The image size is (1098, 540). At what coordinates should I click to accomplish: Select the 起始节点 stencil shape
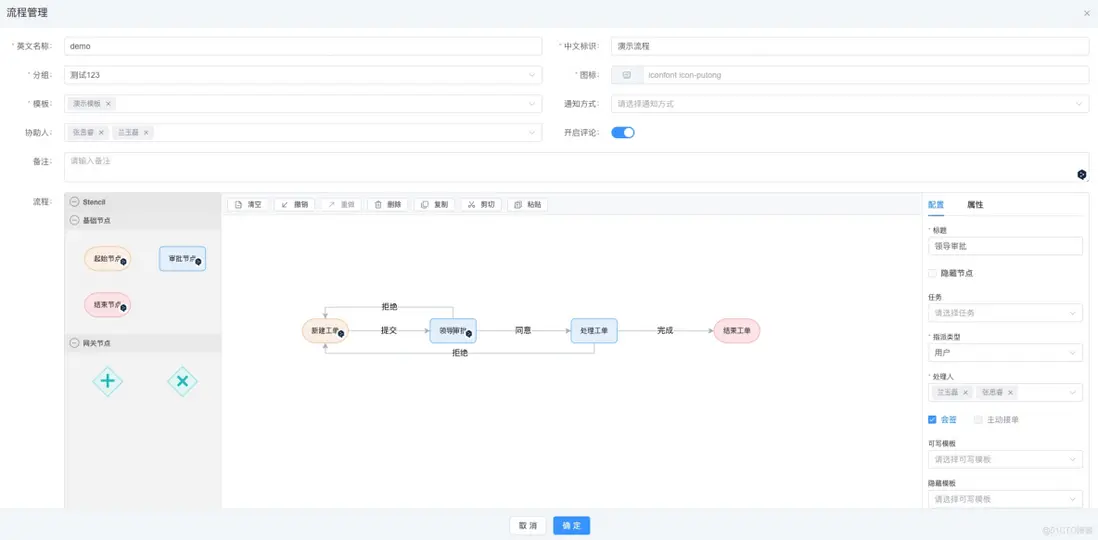[108, 258]
